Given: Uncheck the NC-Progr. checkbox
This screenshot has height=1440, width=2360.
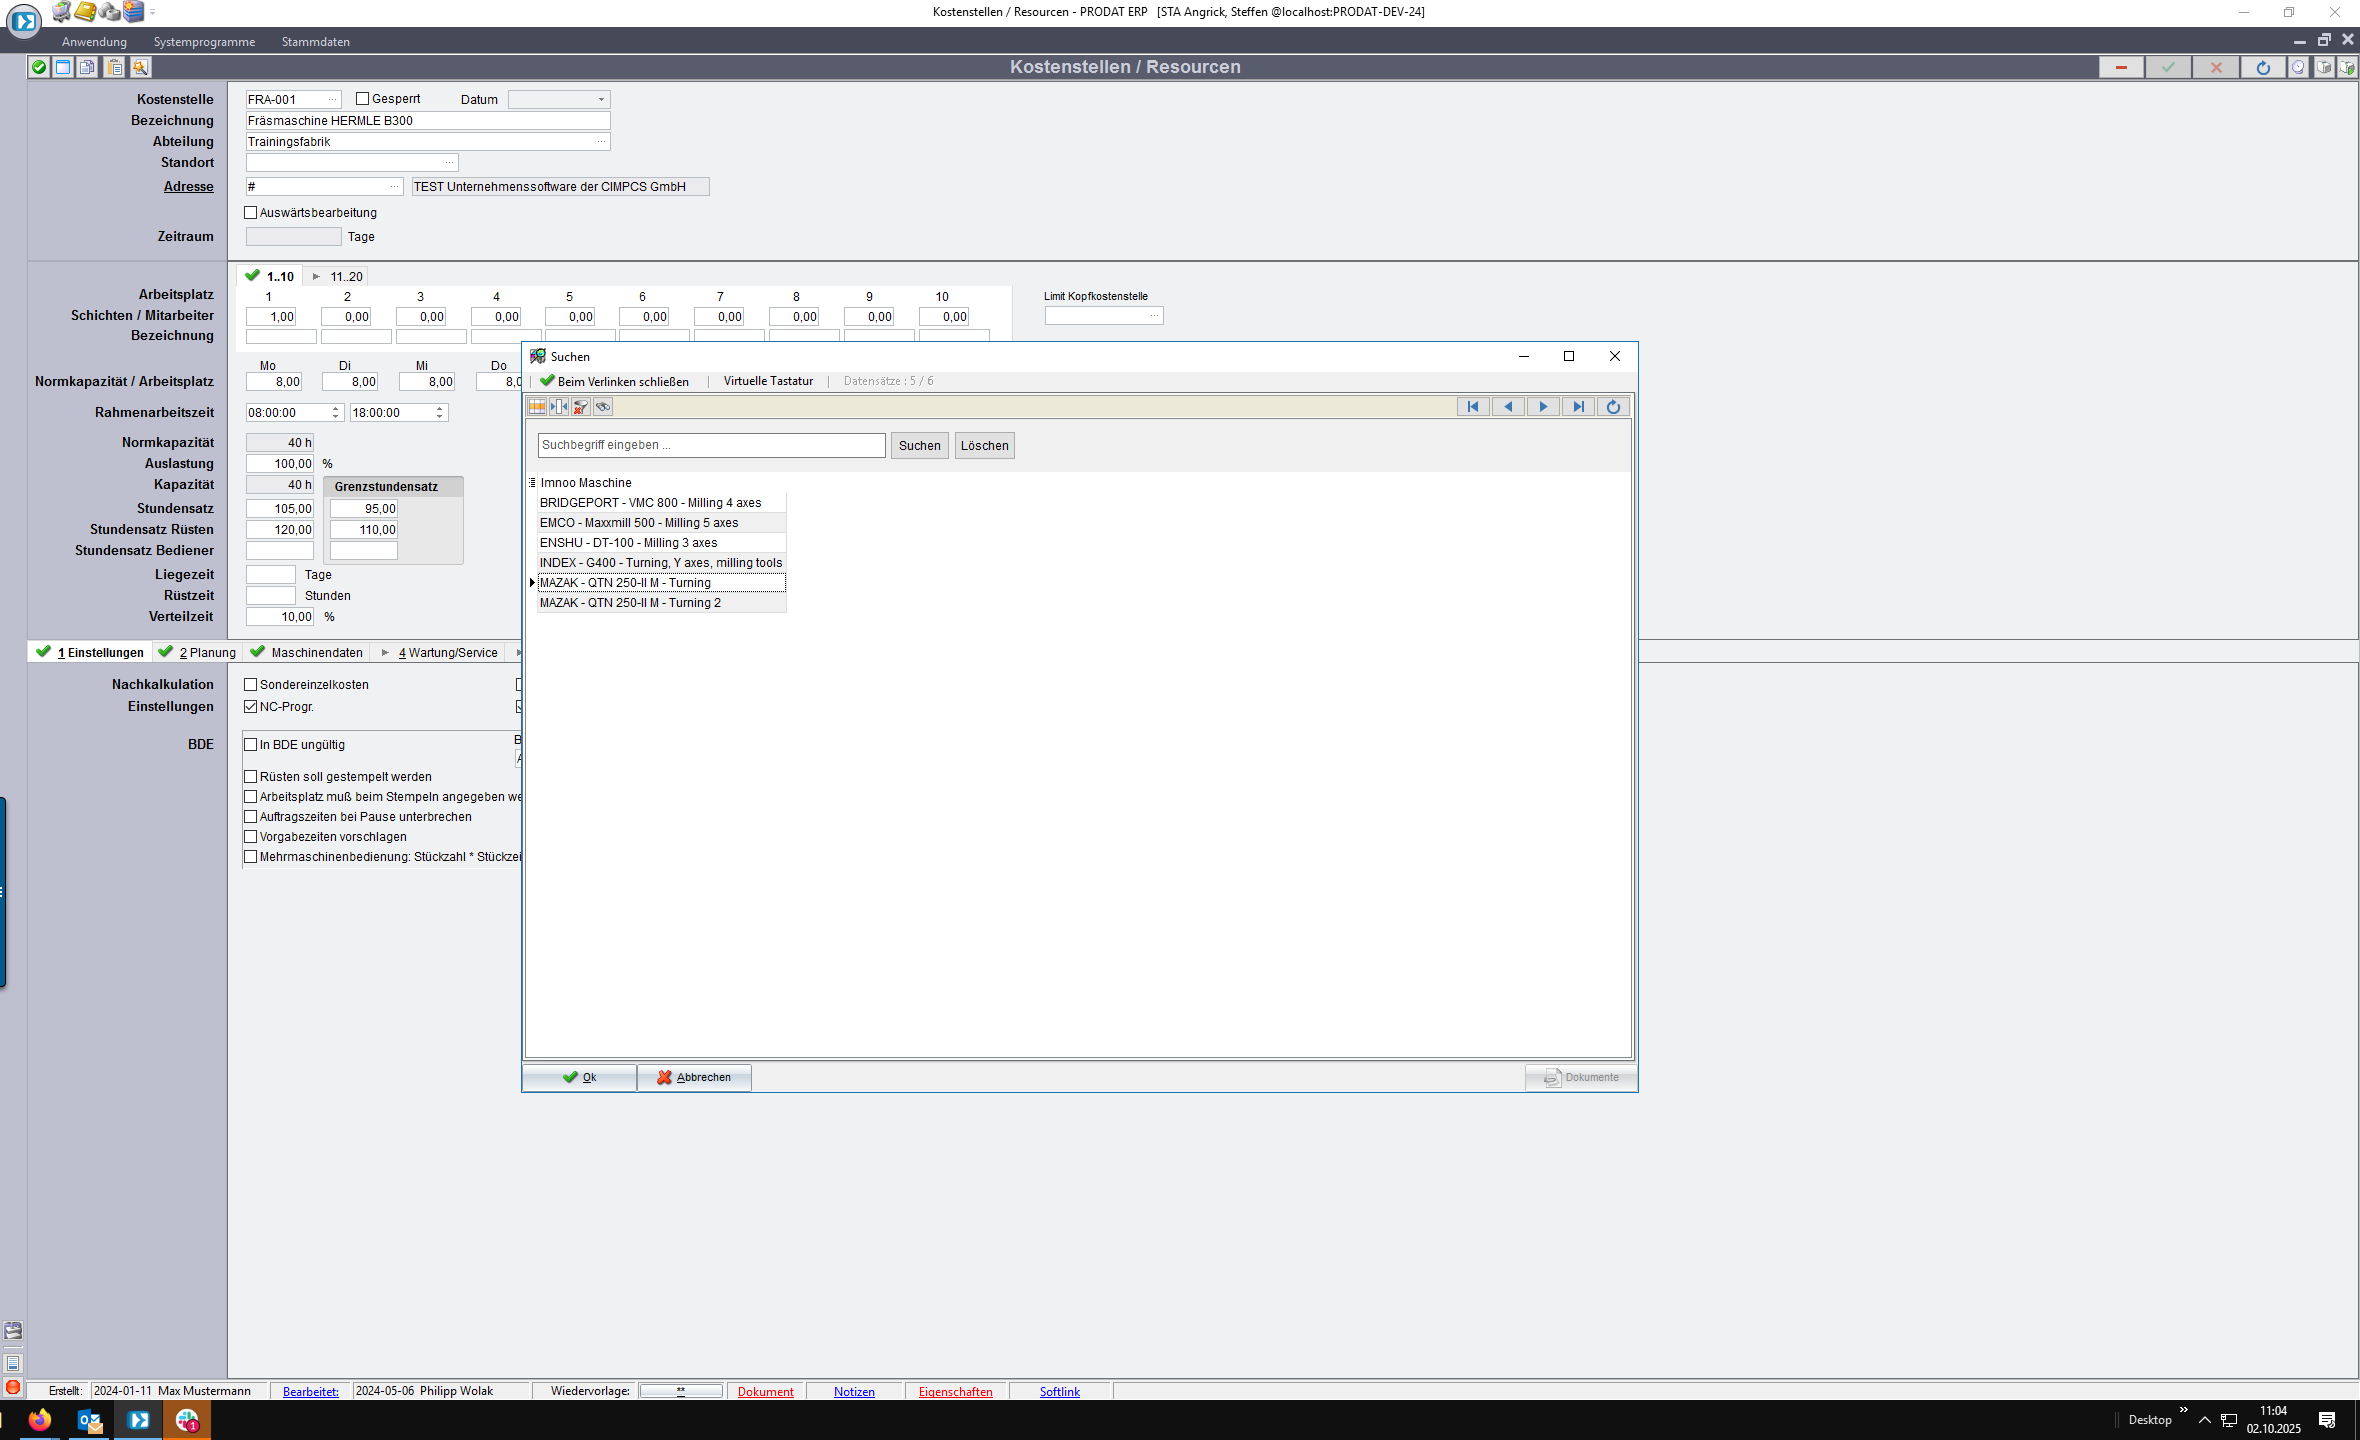Looking at the screenshot, I should click(x=251, y=707).
